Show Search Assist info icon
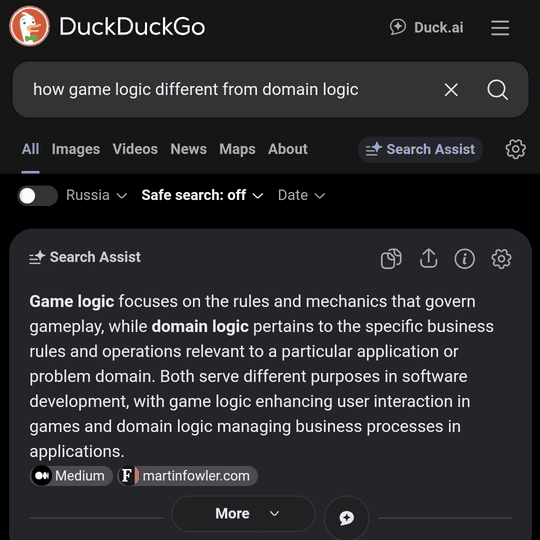This screenshot has width=540, height=540. (465, 259)
